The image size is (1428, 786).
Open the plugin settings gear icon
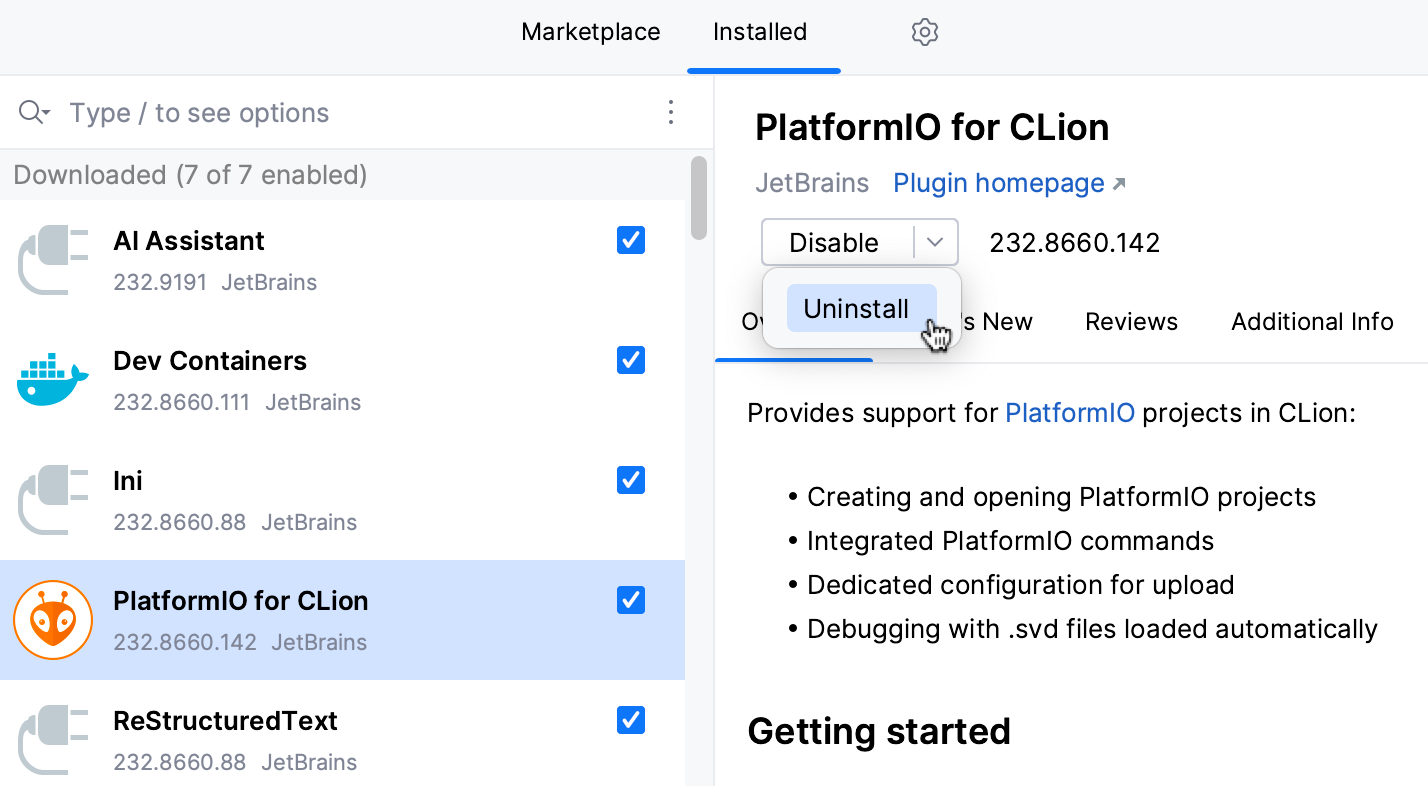pos(925,32)
